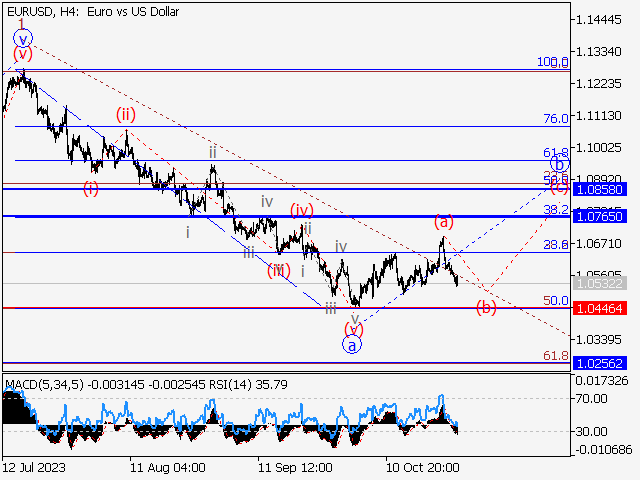Image resolution: width=640 pixels, height=480 pixels.
Task: Click the chart title 'EURUSD, H4: Euro vs US Dollar'
Action: [x=93, y=12]
